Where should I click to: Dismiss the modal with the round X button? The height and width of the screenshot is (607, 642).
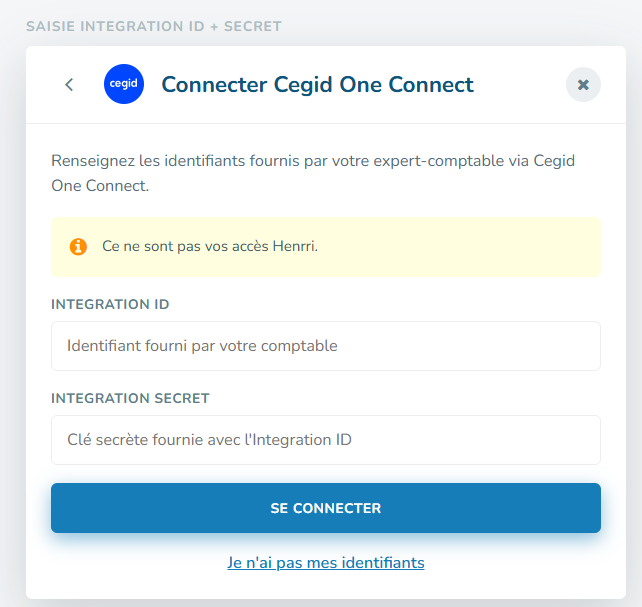pyautogui.click(x=583, y=85)
